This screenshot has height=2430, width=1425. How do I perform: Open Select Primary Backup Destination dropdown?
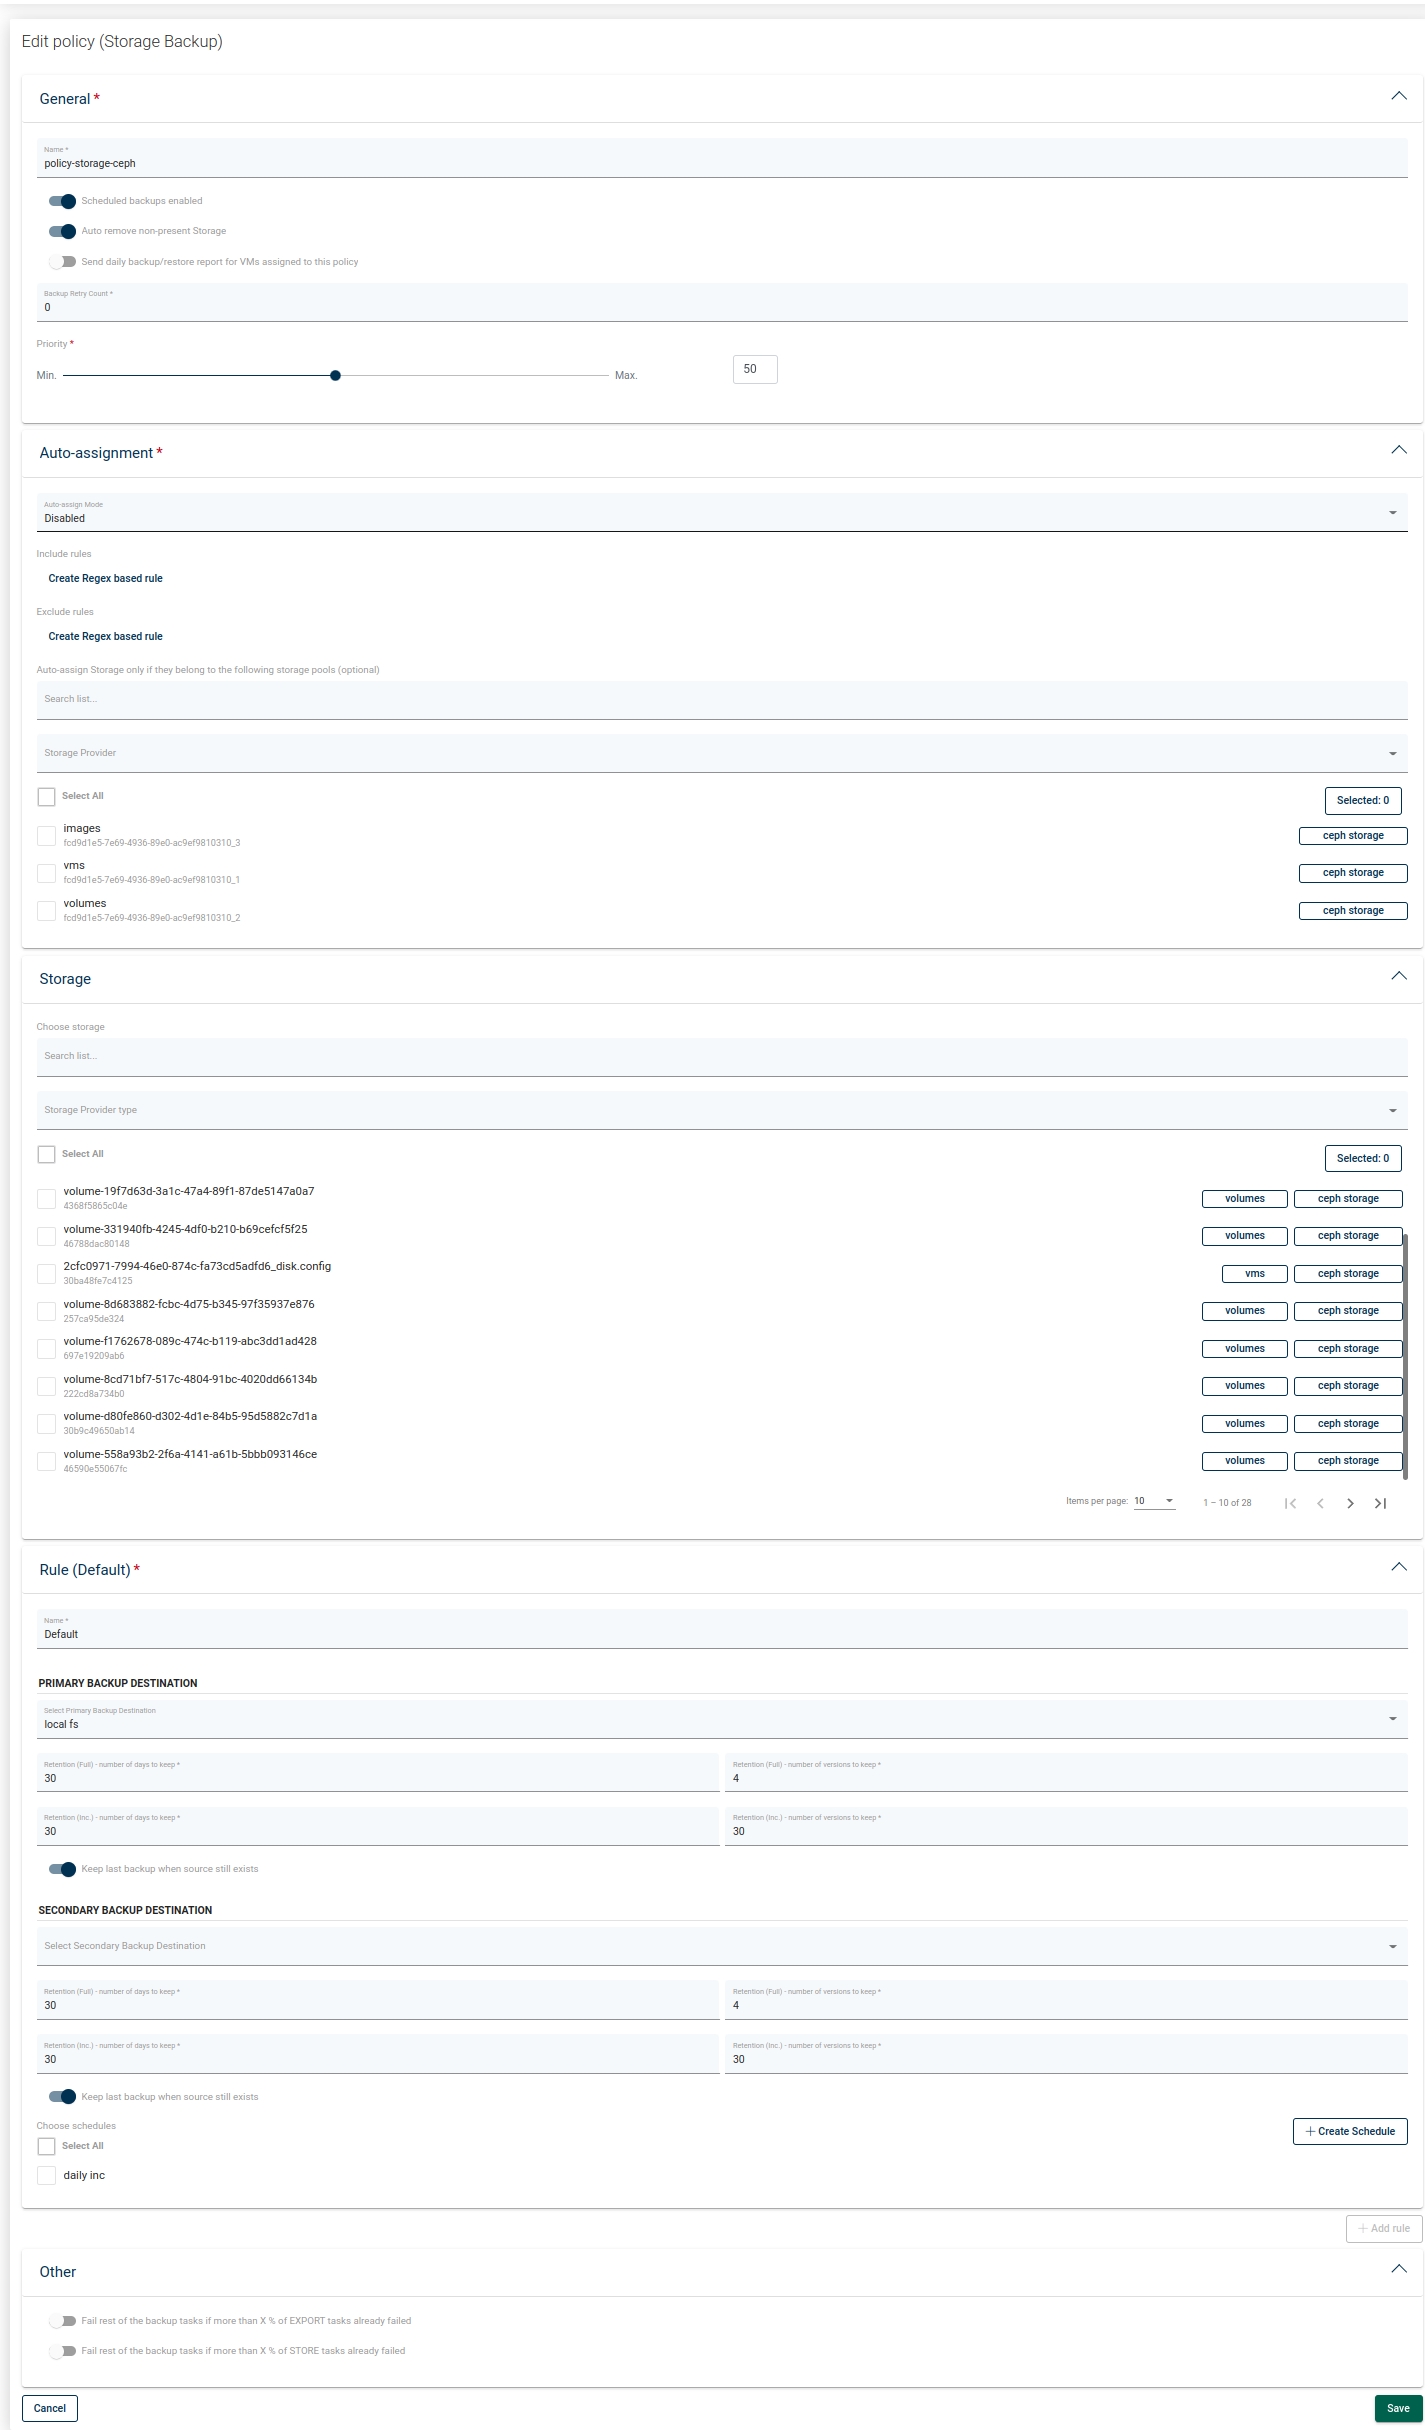click(x=721, y=1719)
